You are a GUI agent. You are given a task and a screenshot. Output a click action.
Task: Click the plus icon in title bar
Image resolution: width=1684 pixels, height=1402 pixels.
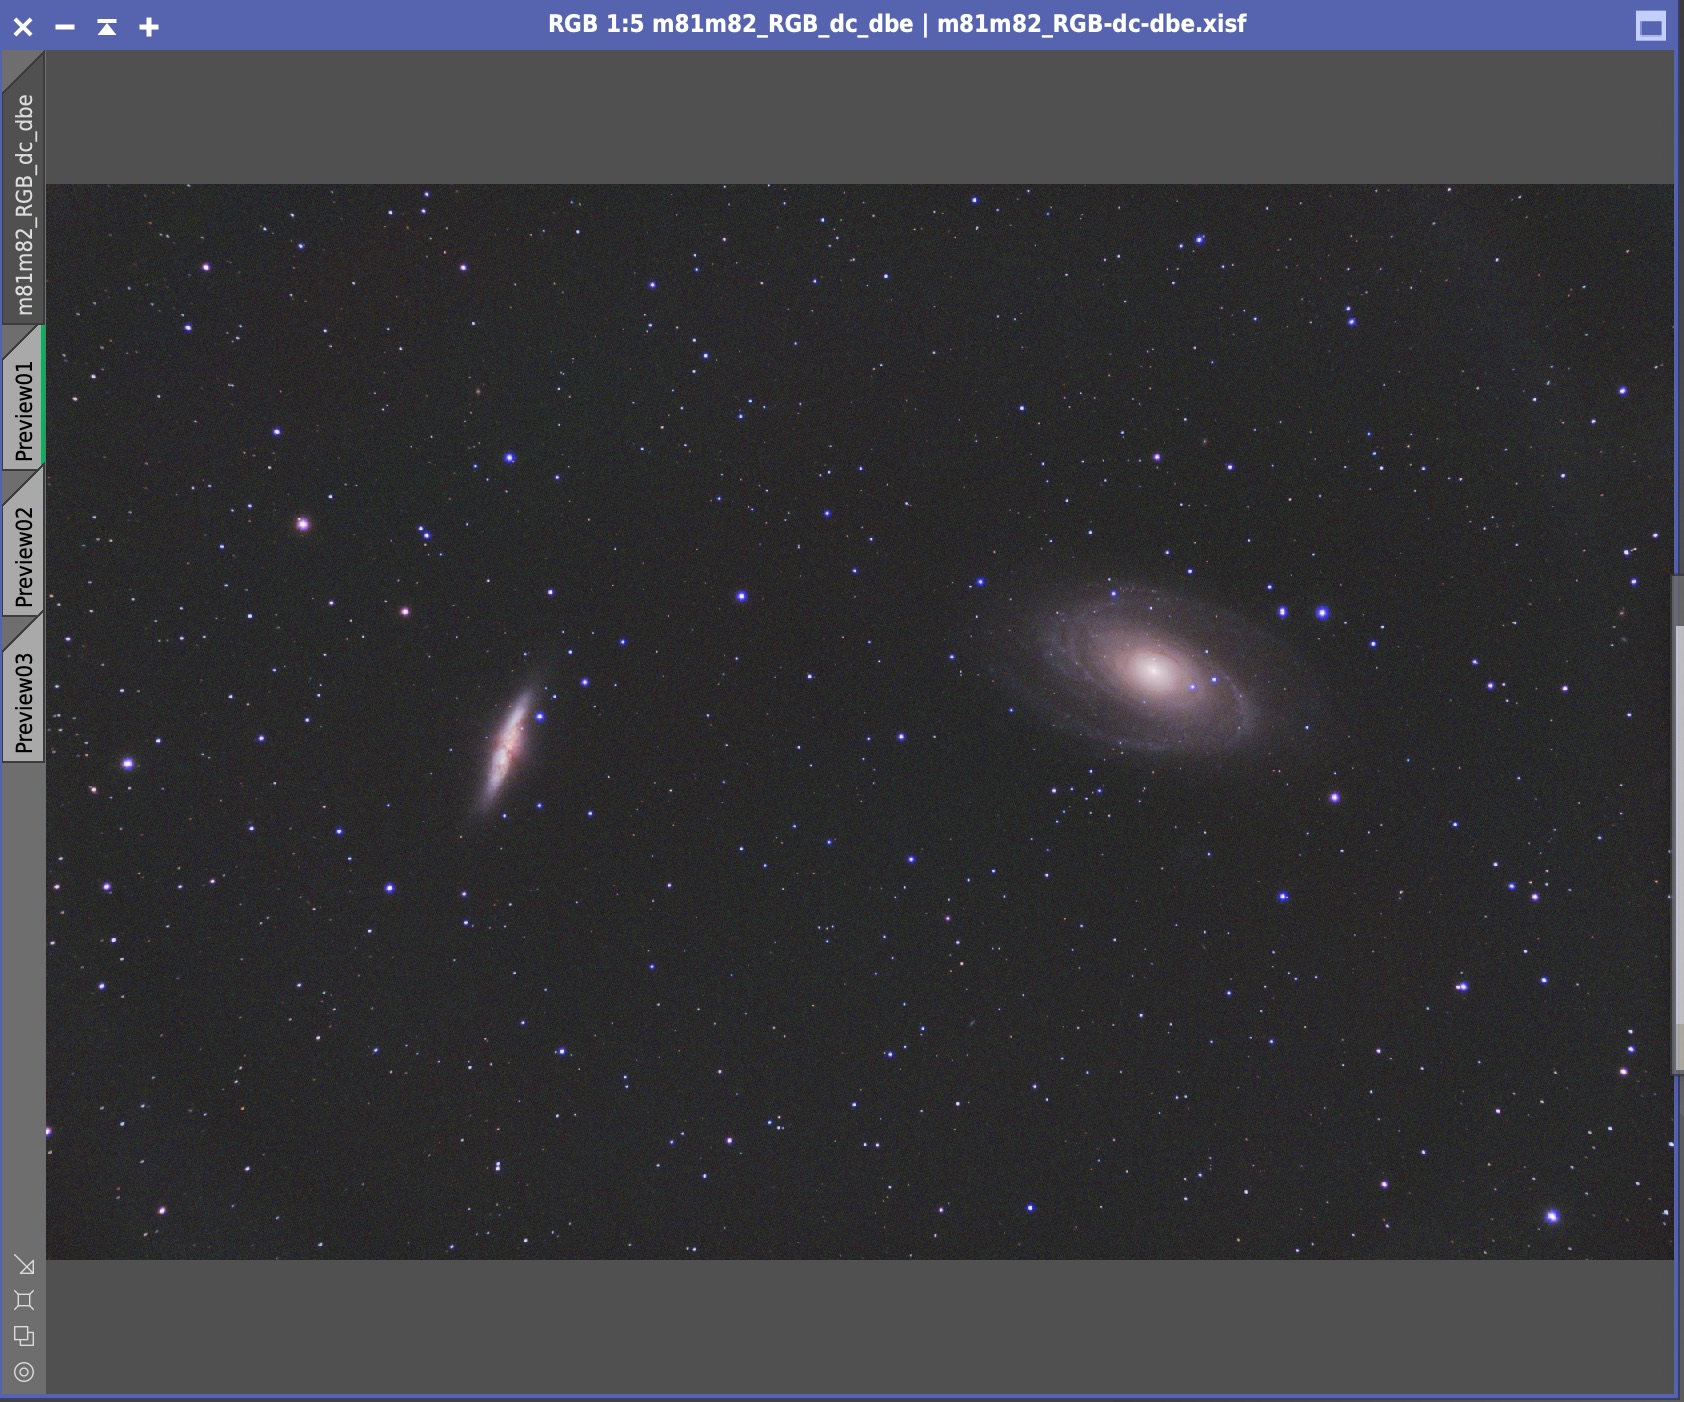[x=149, y=27]
